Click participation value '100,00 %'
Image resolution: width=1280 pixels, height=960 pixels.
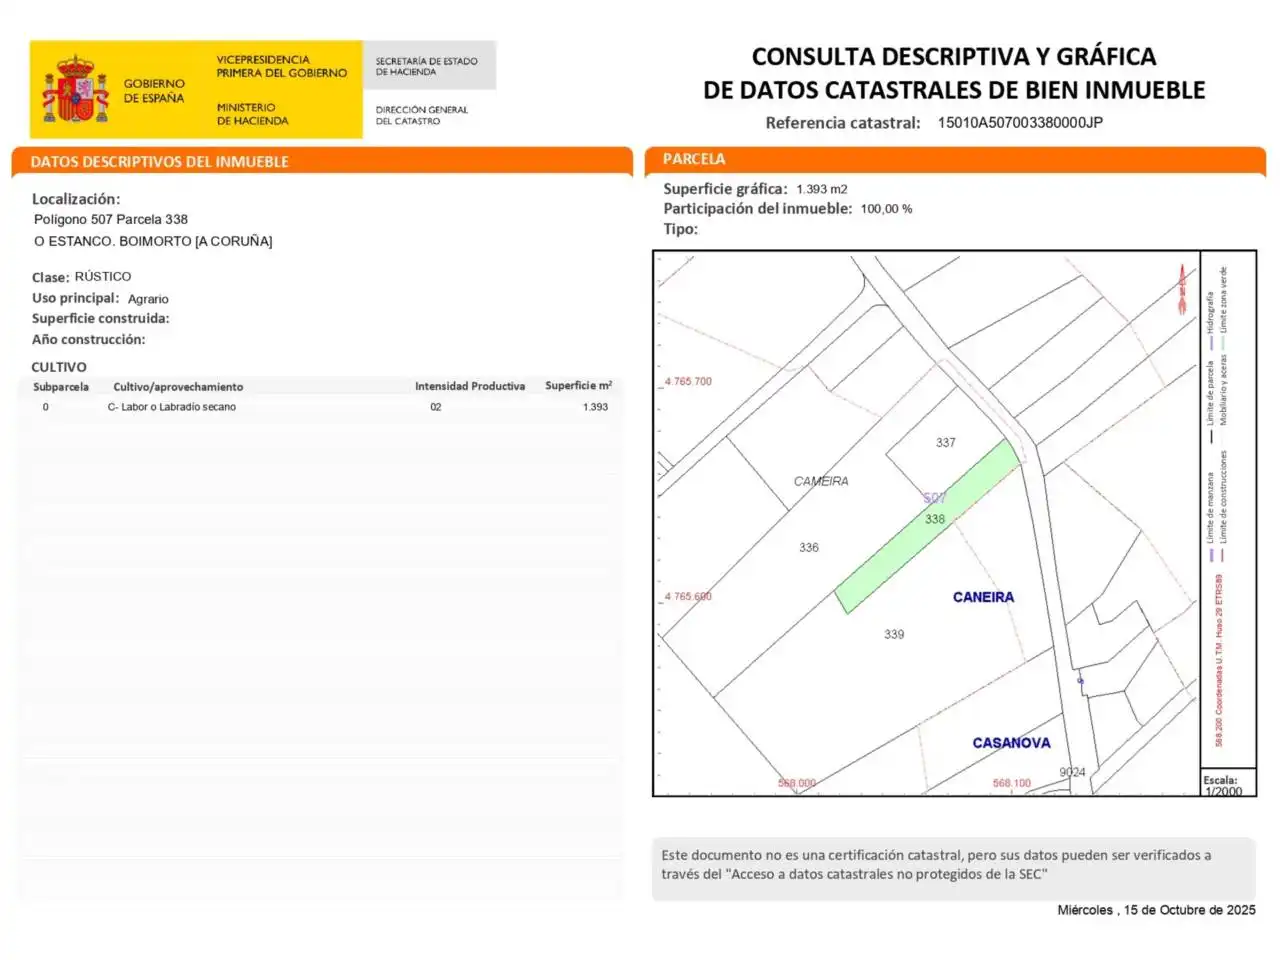[886, 209]
